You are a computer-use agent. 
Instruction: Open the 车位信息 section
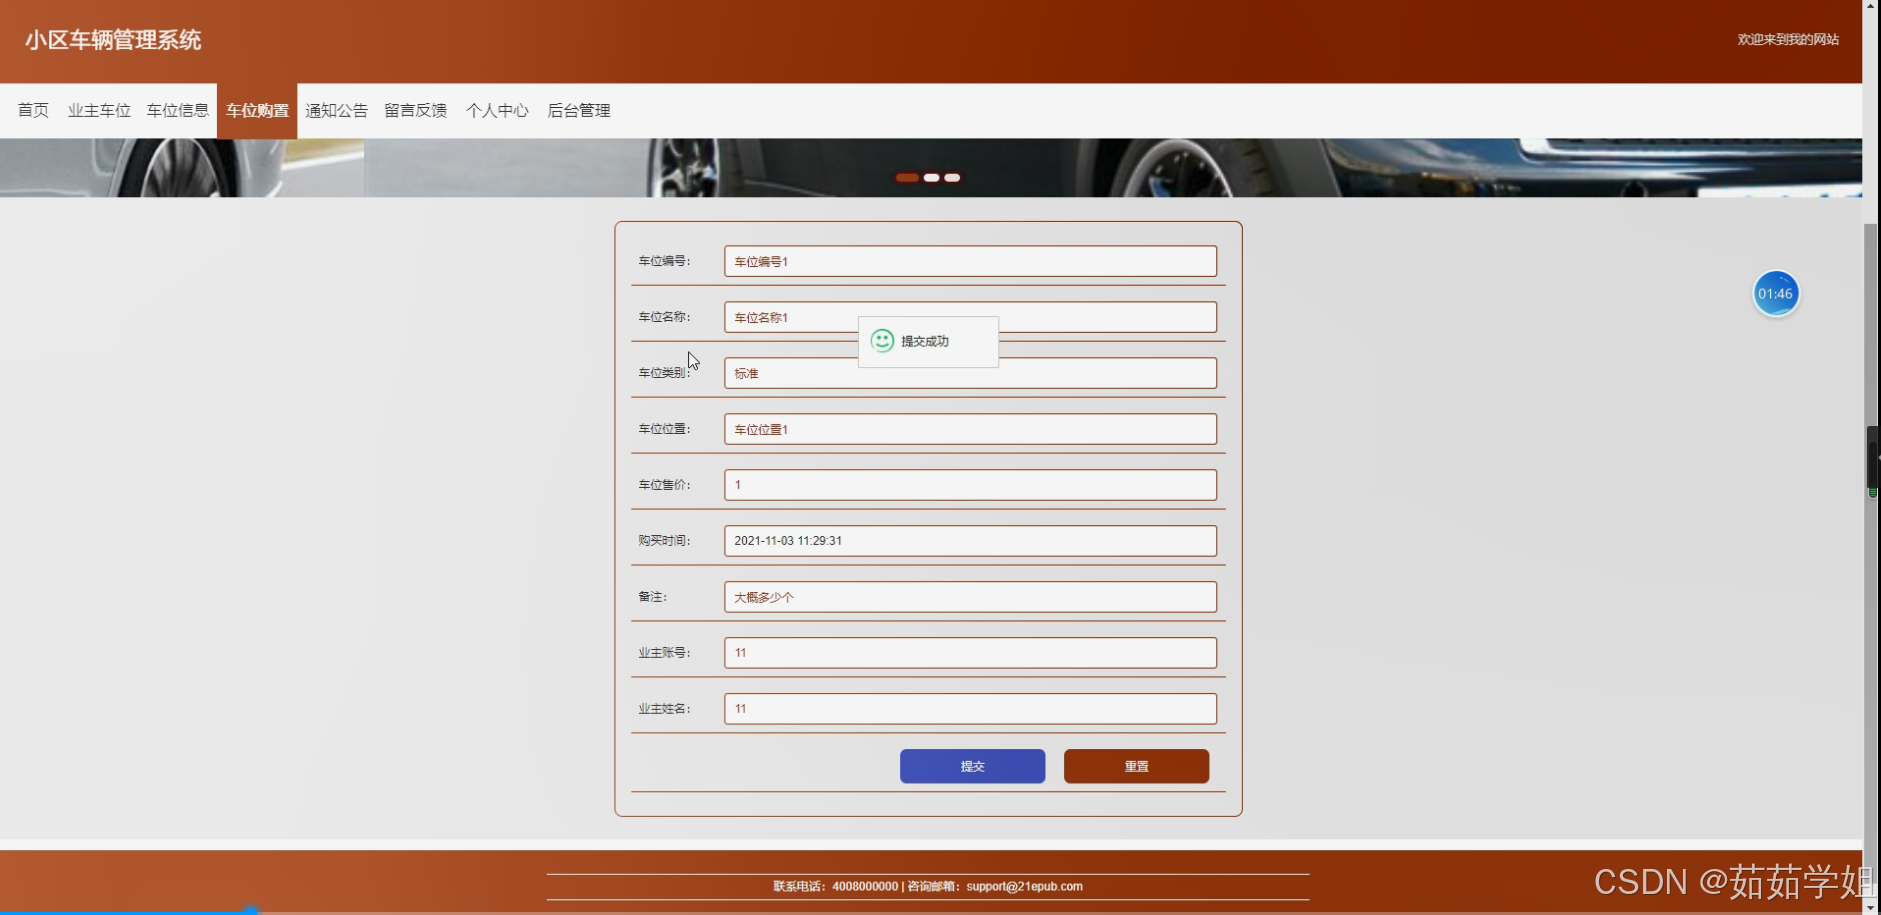tap(178, 110)
